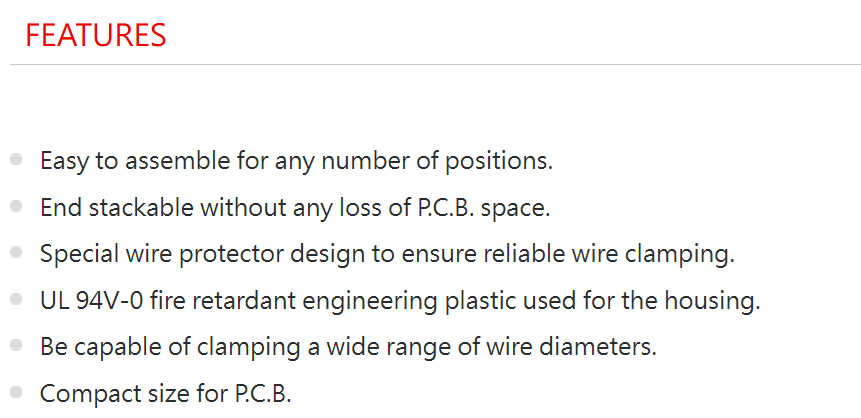The image size is (861, 418).
Task: Click bullet beside 'Be capable of clamping' line
Action: click(x=16, y=345)
